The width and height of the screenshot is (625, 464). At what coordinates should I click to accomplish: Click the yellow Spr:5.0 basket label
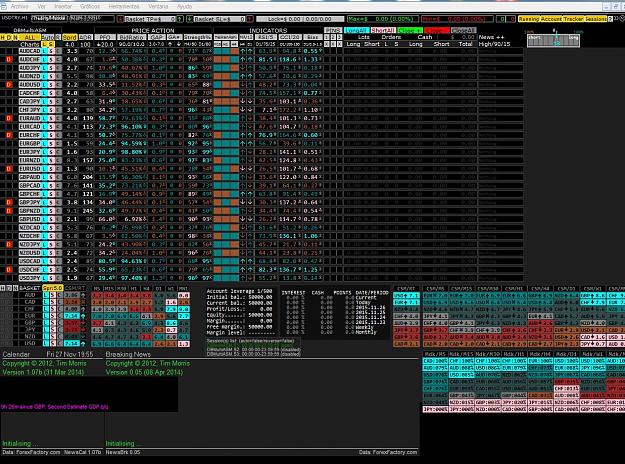click(53, 288)
